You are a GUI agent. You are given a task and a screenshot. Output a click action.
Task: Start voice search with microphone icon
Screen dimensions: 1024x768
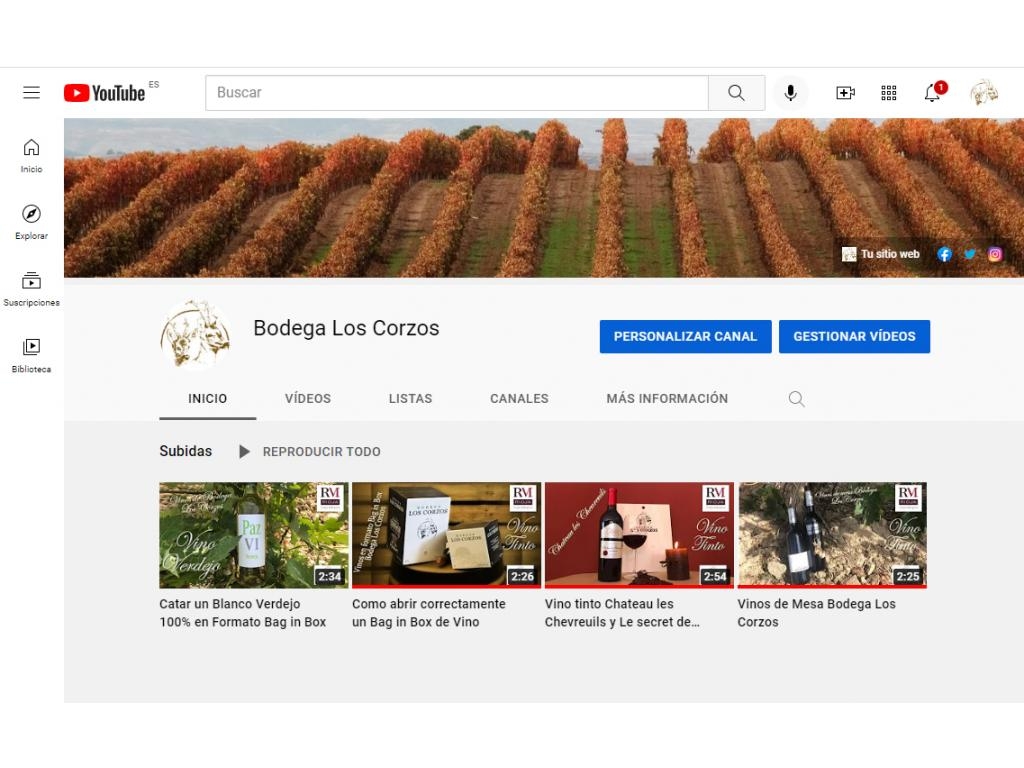790,93
